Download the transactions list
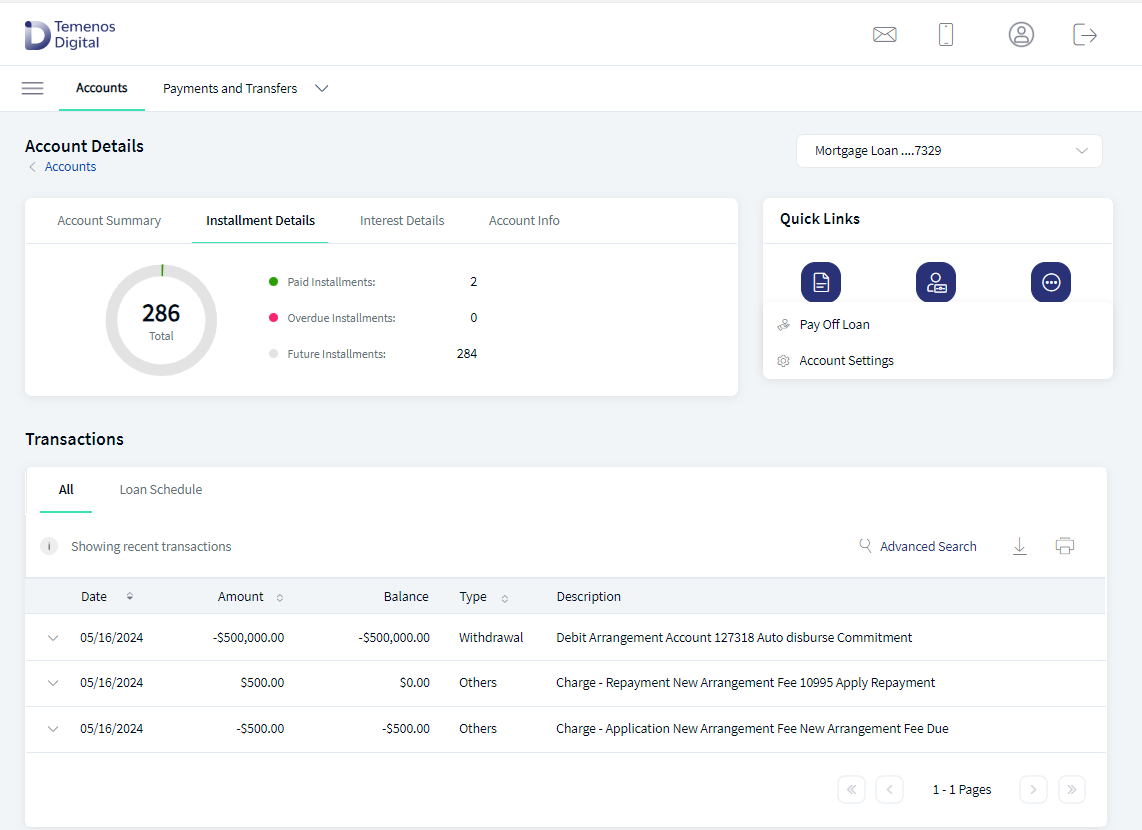 click(1020, 546)
